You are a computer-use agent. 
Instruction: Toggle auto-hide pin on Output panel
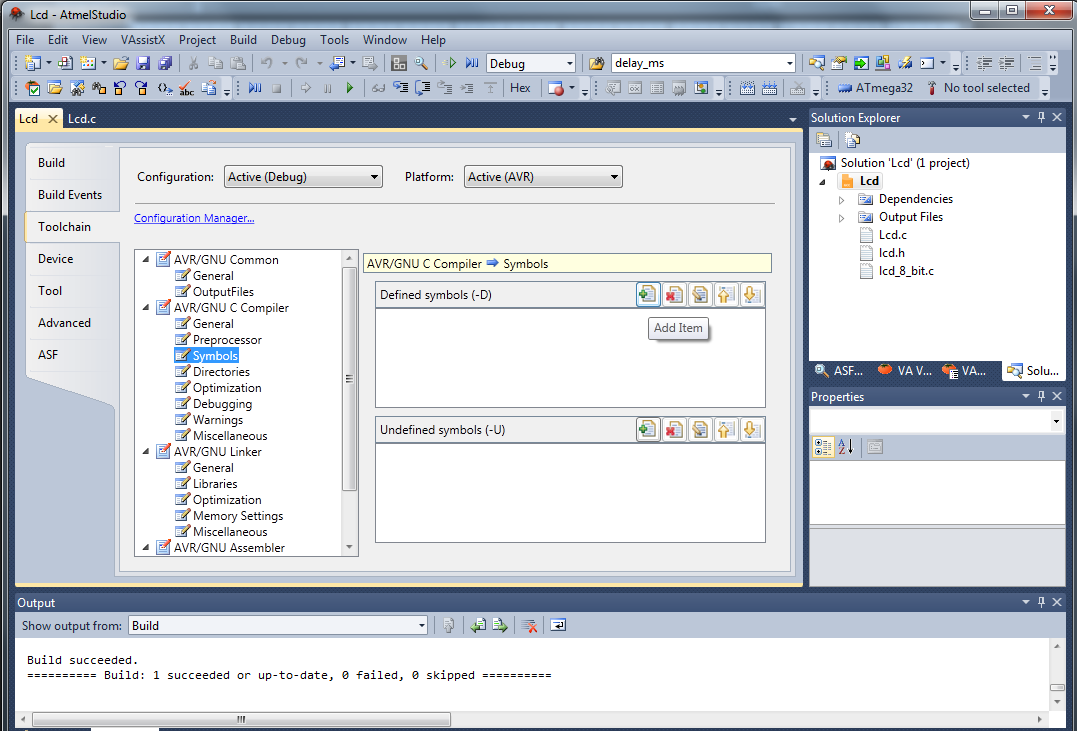coord(1041,602)
